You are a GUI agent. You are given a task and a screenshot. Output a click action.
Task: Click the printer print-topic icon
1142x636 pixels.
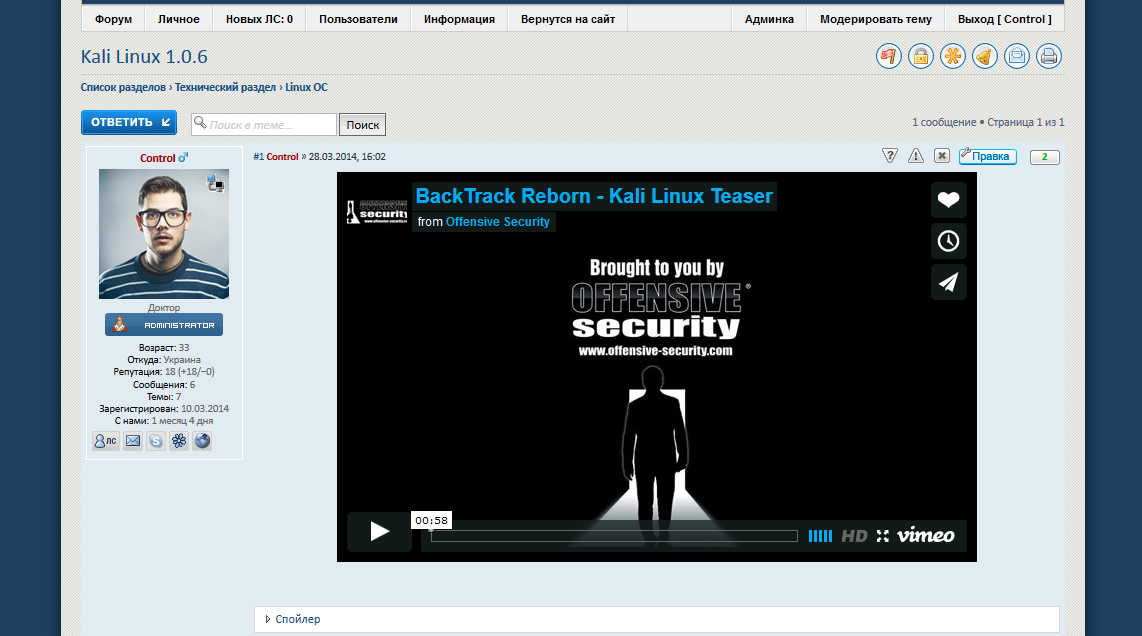1048,57
